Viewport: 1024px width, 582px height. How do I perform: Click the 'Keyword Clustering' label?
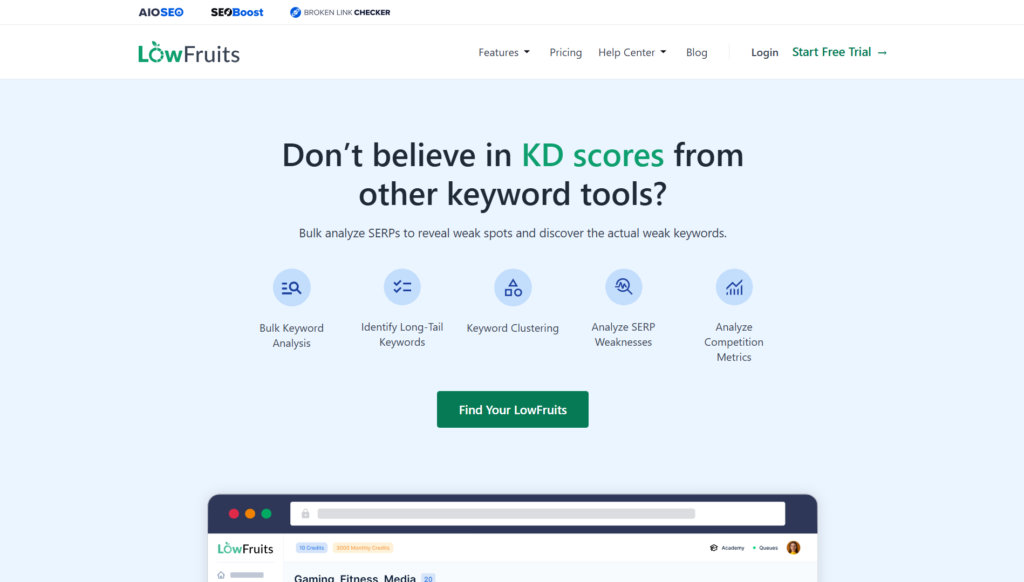pos(513,328)
